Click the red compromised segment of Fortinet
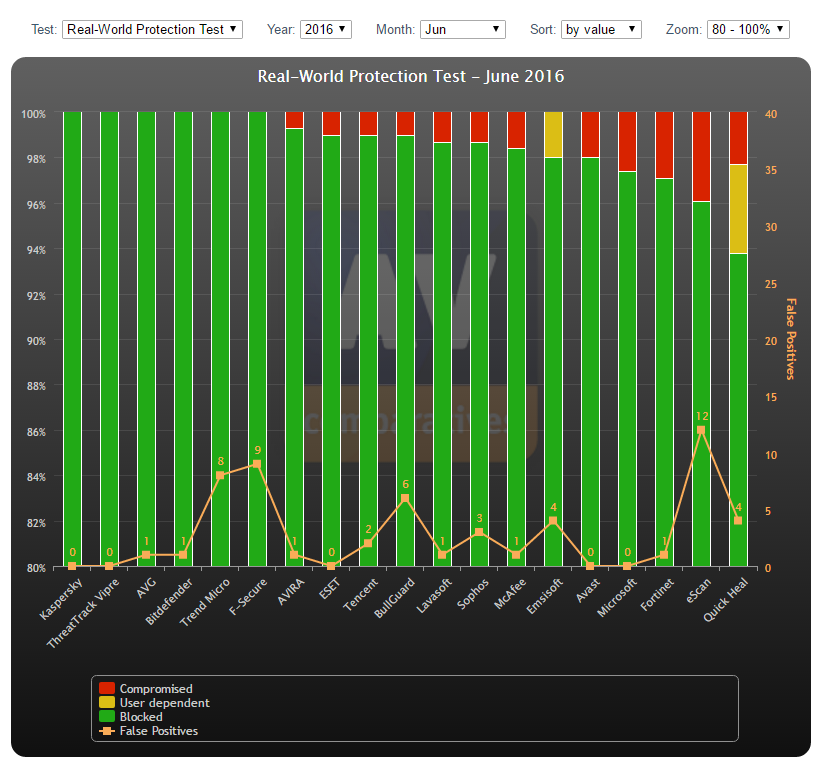The width and height of the screenshot is (818, 767). [x=664, y=145]
